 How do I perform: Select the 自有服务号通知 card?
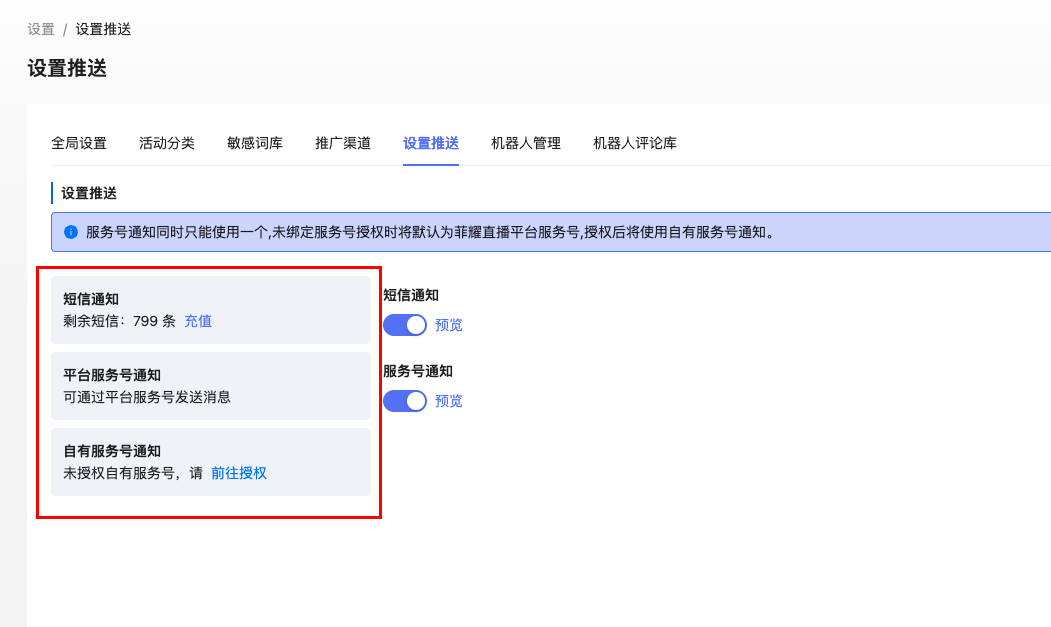click(x=211, y=462)
